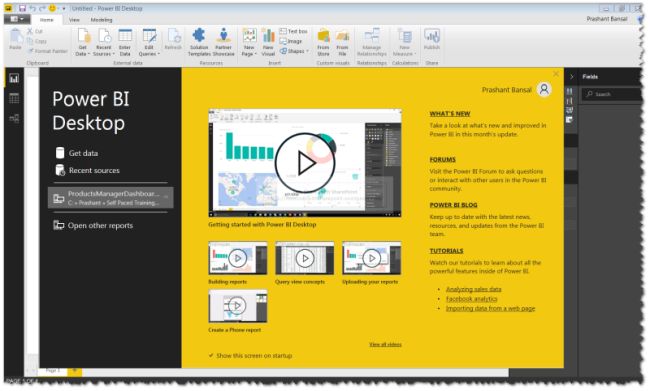Click Prashant Bansal name in title area

click(606, 19)
